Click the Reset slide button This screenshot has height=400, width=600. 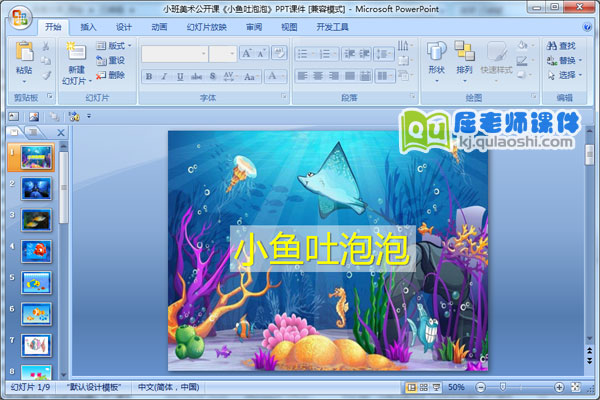[x=111, y=60]
